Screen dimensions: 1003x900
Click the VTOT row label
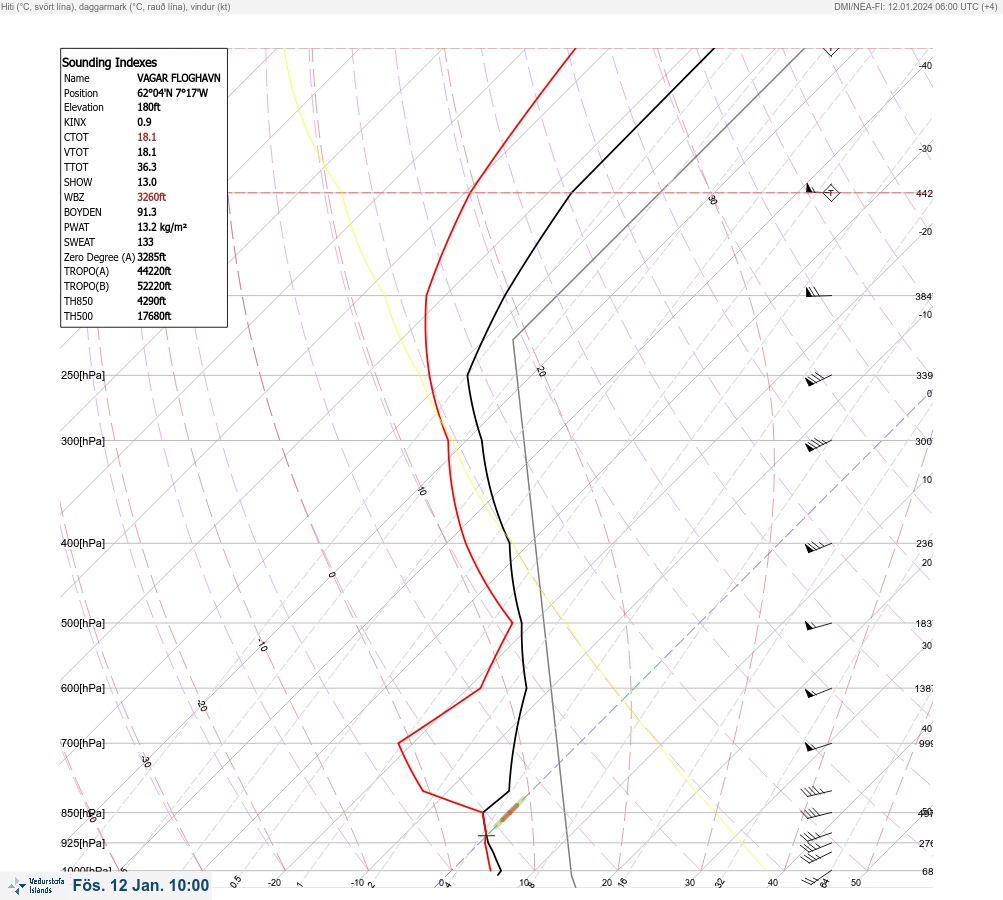click(76, 152)
